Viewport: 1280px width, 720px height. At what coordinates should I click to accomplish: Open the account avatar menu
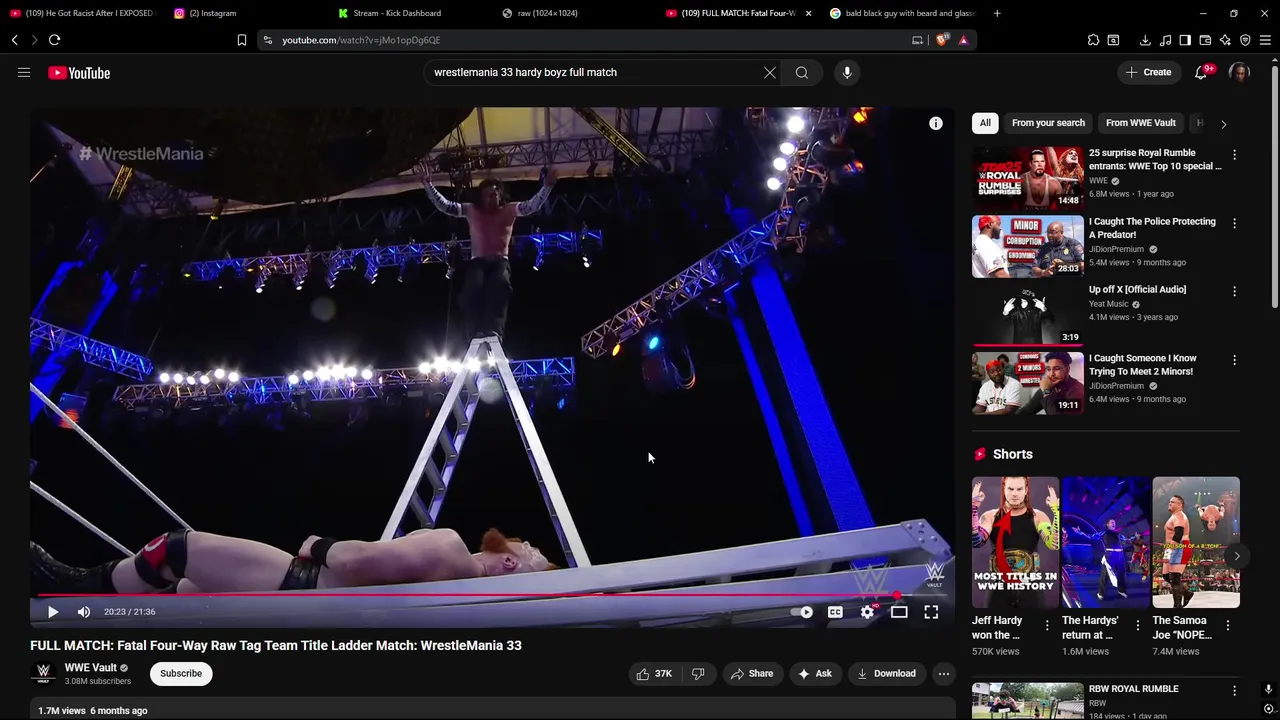1239,72
